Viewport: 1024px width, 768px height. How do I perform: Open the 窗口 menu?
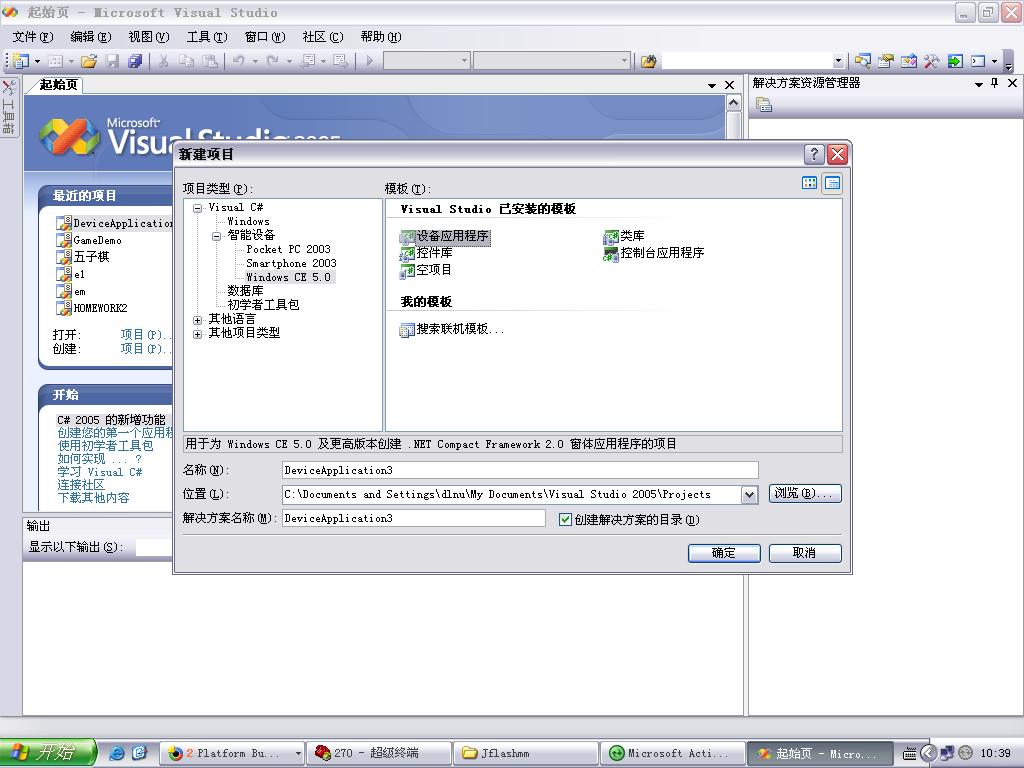pos(265,37)
